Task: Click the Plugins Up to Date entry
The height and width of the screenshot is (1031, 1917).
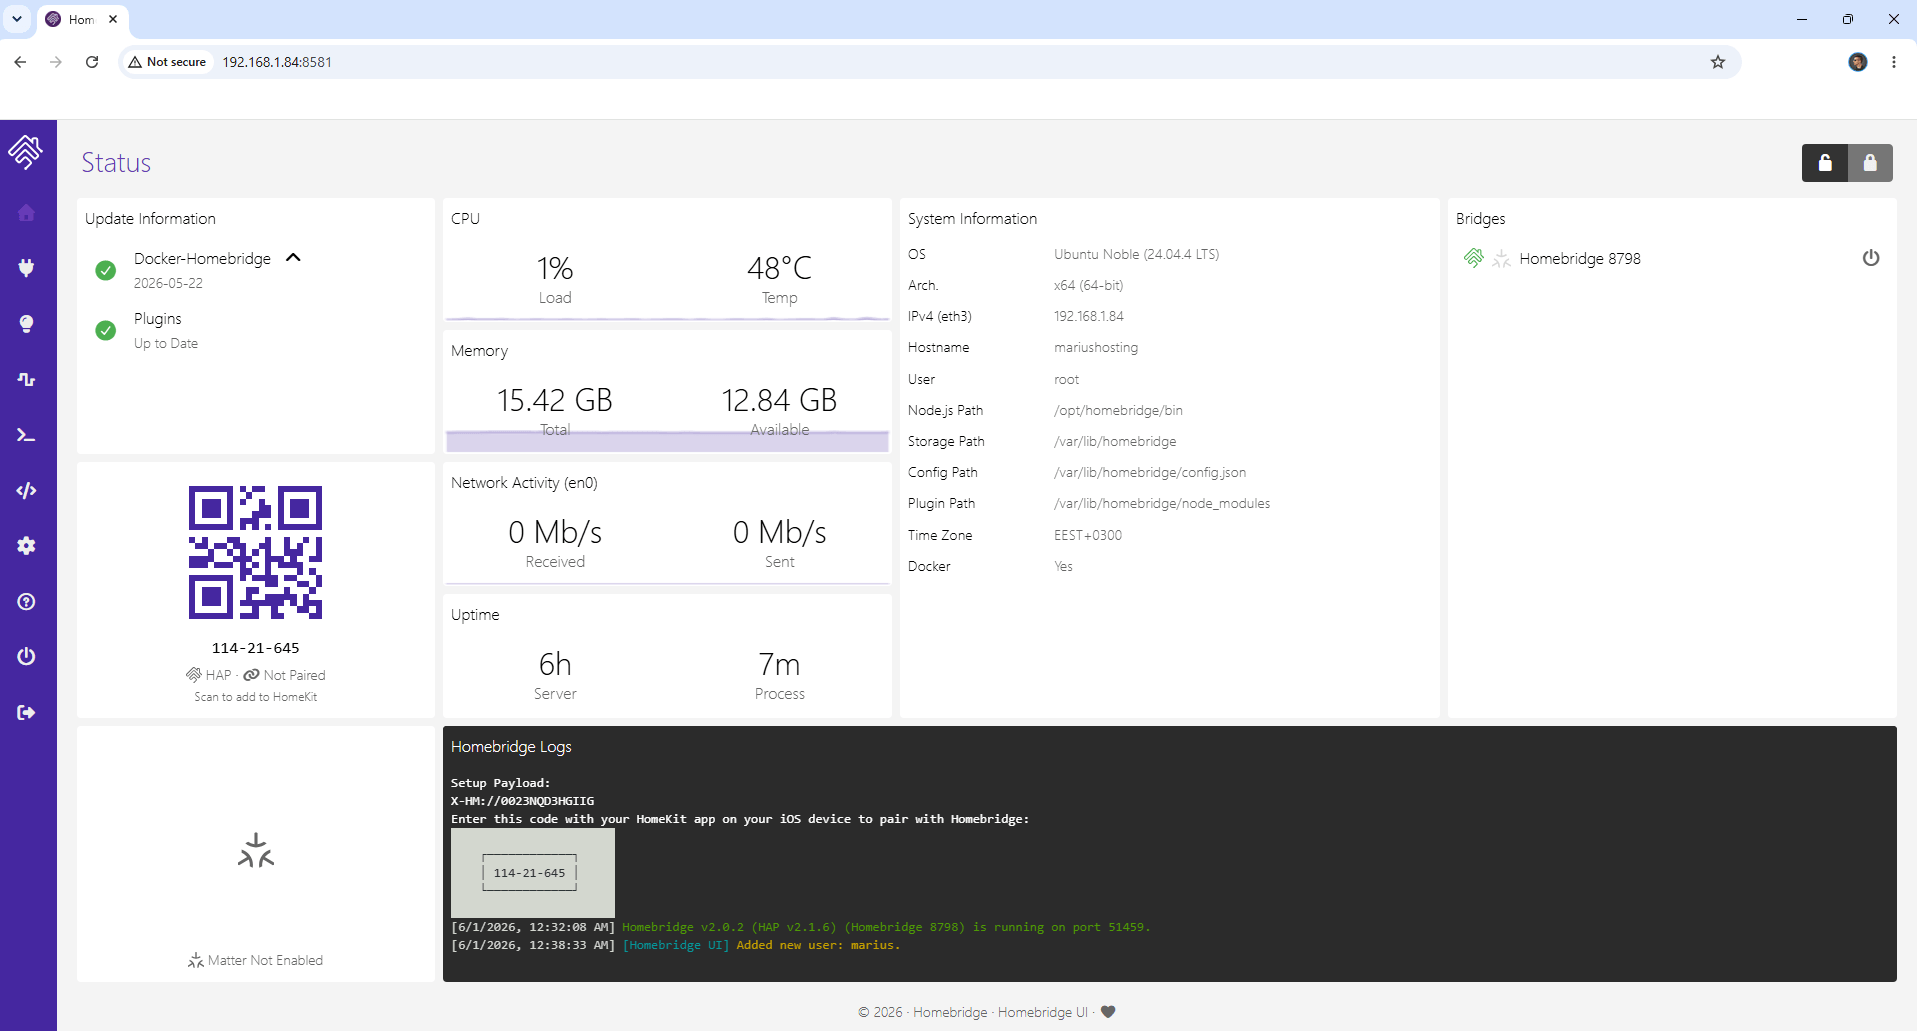Action: click(x=166, y=330)
